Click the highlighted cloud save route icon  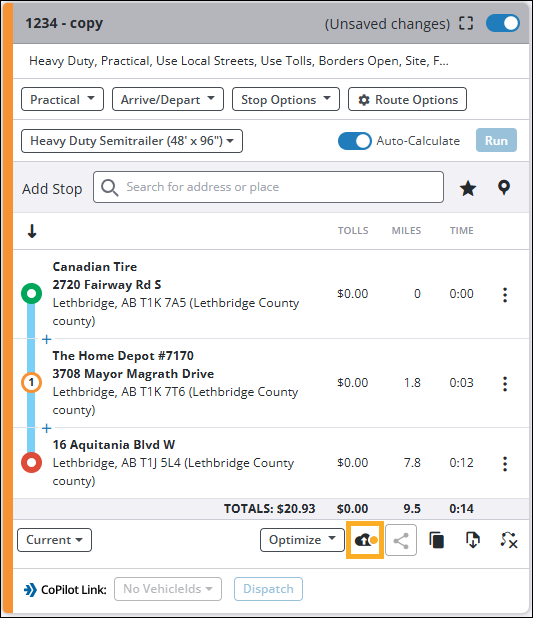coord(365,540)
